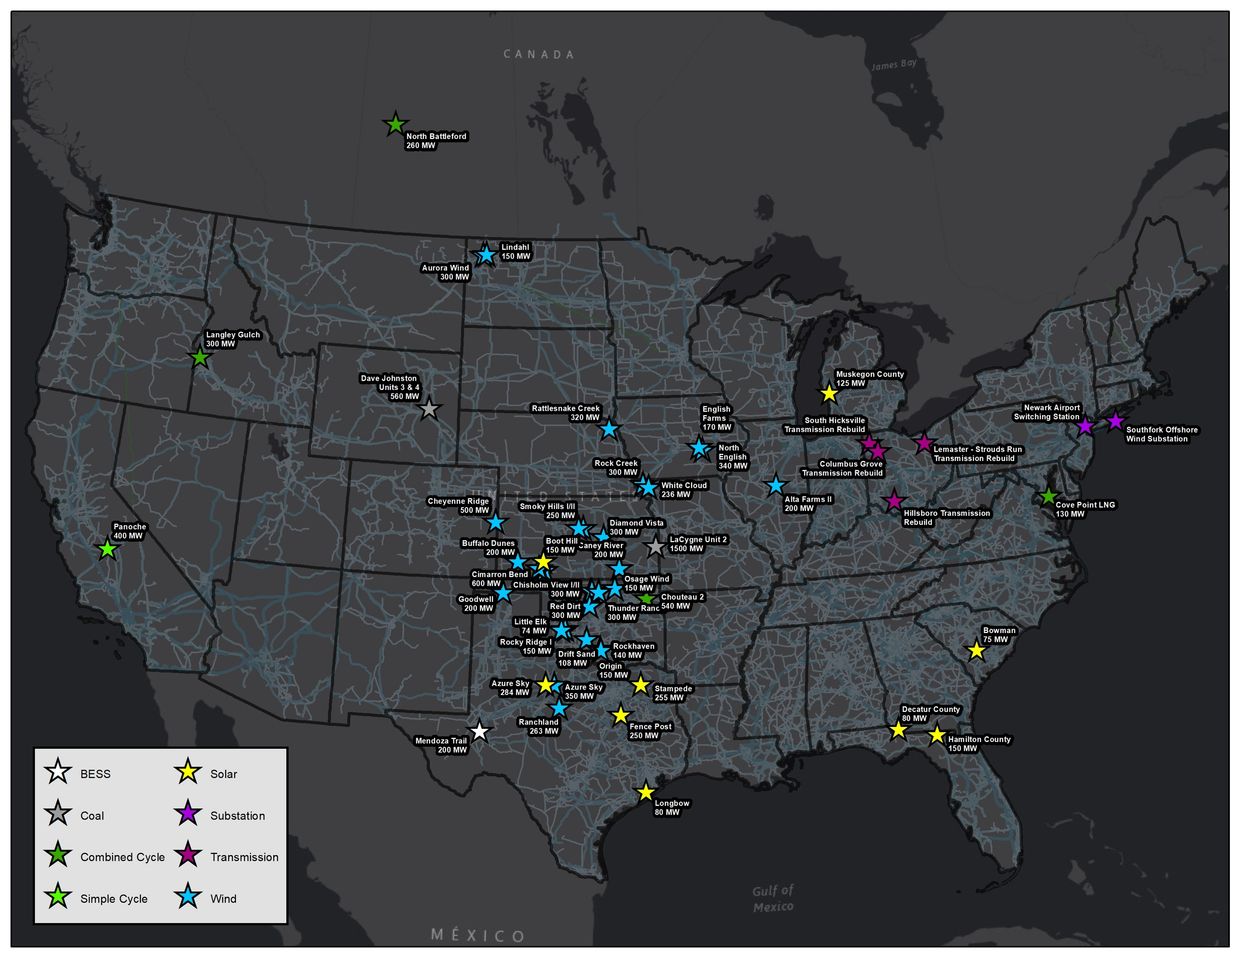Click the Mendoza Trail BESS star
1240x958 pixels.
[x=479, y=732]
